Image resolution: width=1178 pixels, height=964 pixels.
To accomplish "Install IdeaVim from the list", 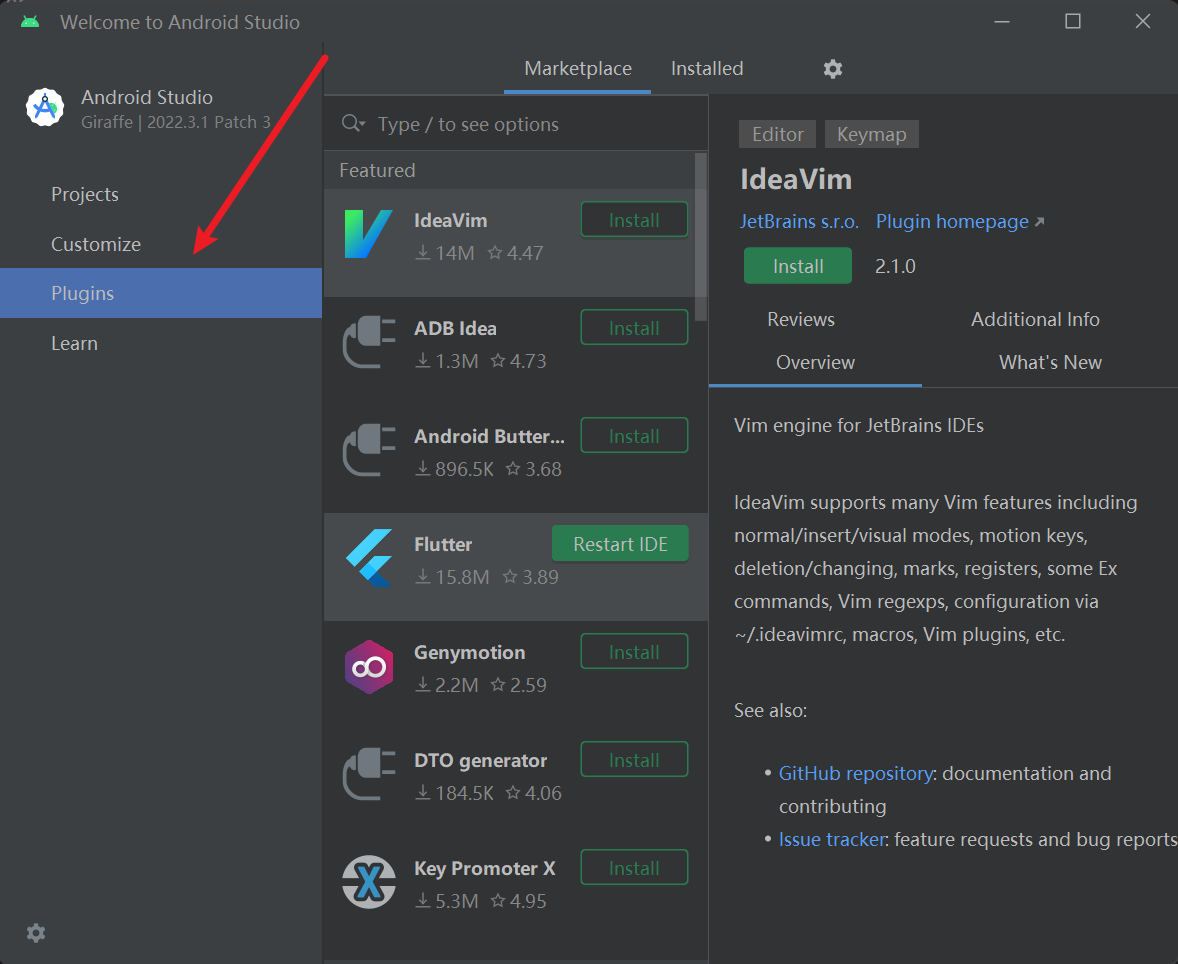I will (x=634, y=220).
